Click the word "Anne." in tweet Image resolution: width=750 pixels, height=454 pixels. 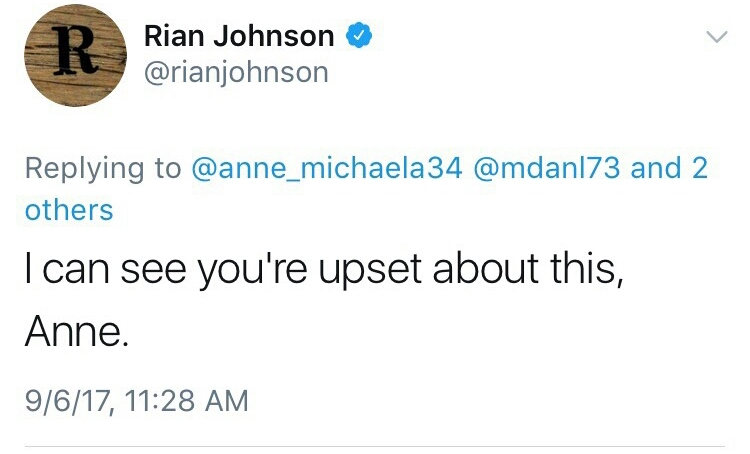pyautogui.click(x=77, y=331)
